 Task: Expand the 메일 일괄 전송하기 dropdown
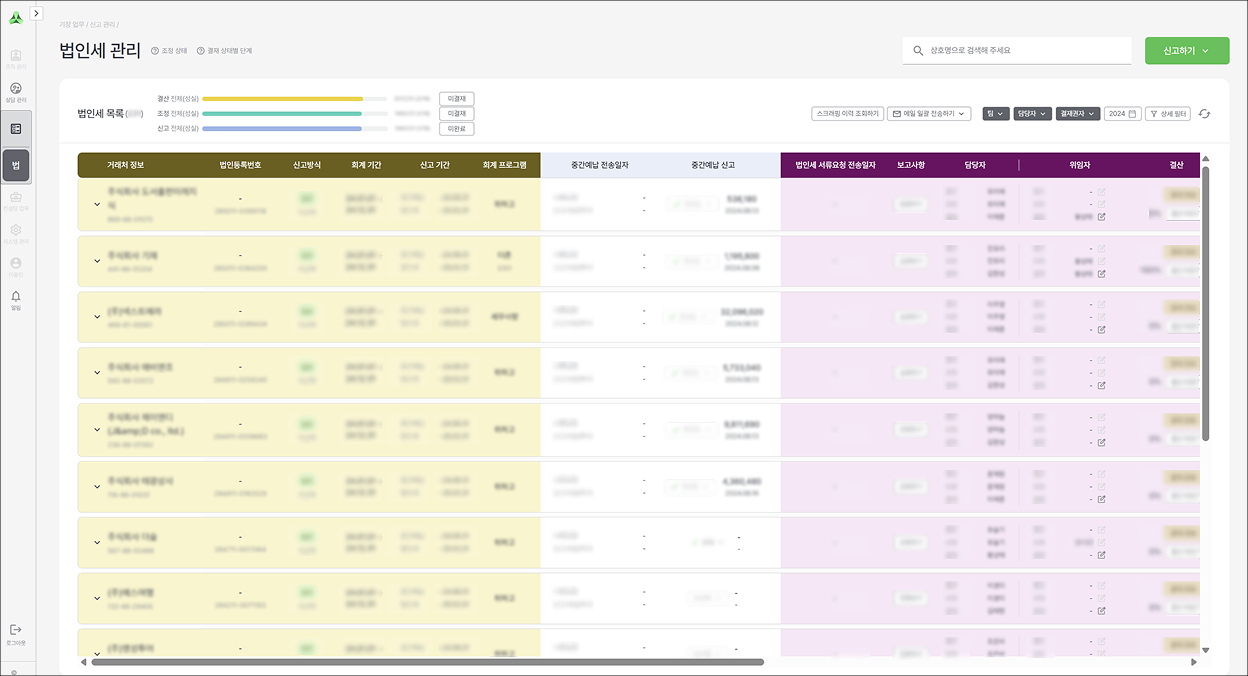point(929,114)
